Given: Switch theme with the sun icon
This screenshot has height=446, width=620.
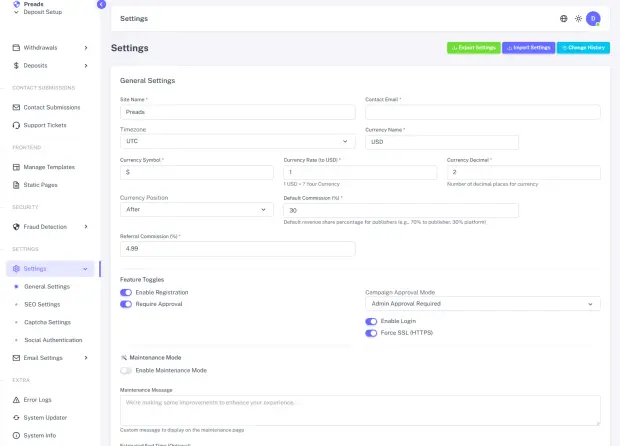Looking at the screenshot, I should (578, 19).
